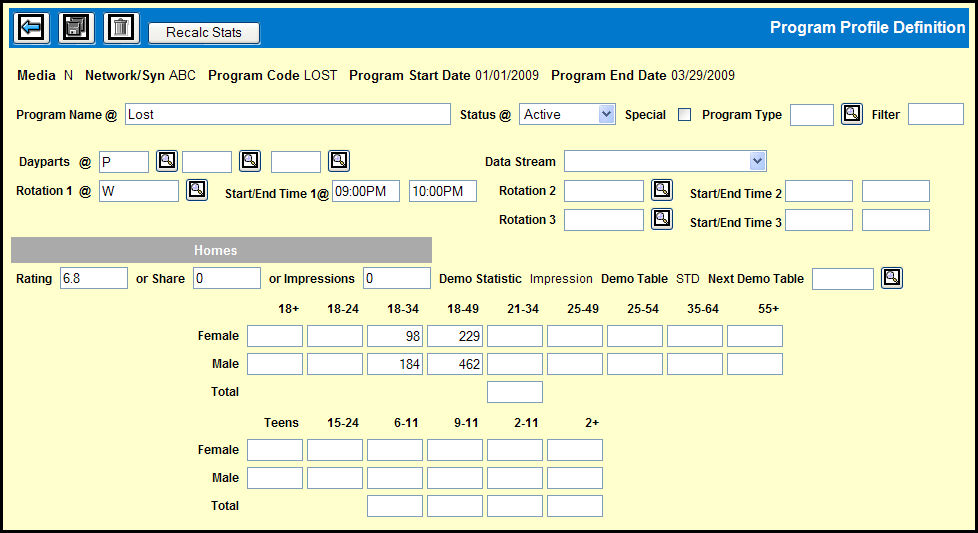Click the Program End Date 03/29/2009 text
The image size is (978, 533).
tap(642, 75)
